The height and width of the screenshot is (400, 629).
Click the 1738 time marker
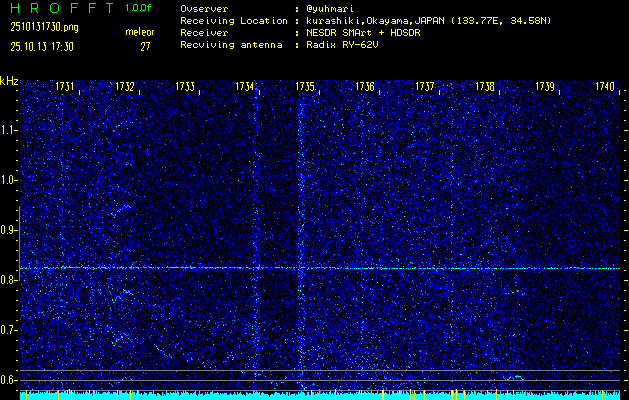(485, 88)
